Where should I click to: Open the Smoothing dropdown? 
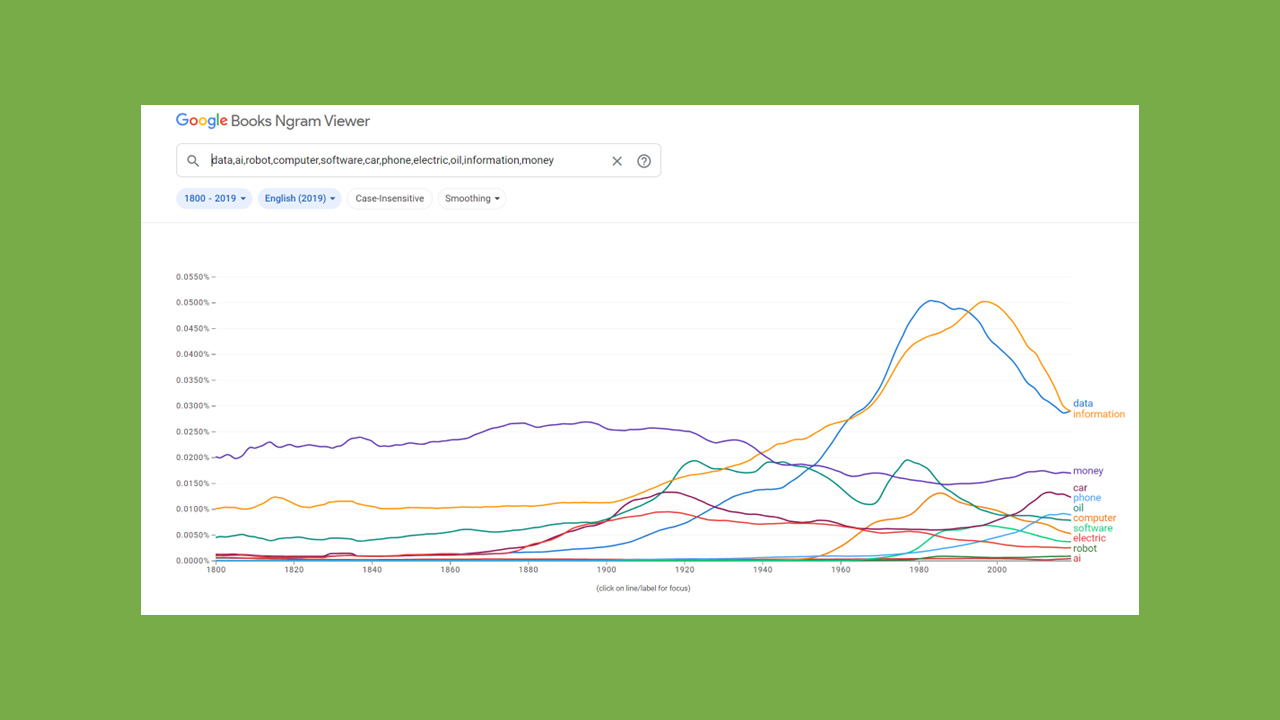472,199
